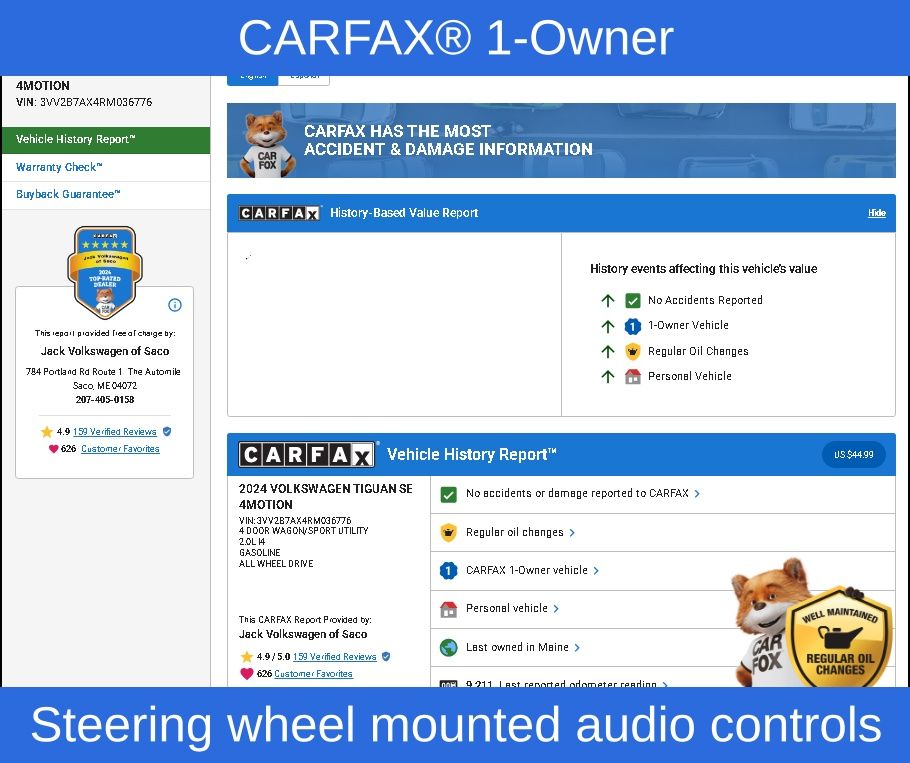Click the verified shield icon beside 4.9 / 5.0 reviews
The image size is (910, 763).
[x=386, y=657]
